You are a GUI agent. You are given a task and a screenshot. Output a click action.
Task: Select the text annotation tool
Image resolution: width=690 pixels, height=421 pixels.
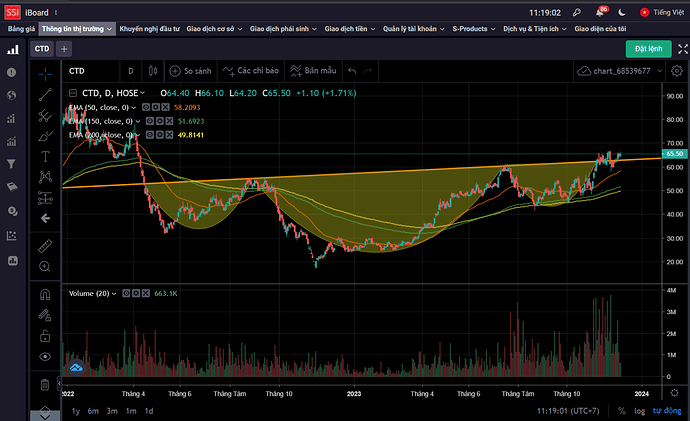(x=45, y=157)
